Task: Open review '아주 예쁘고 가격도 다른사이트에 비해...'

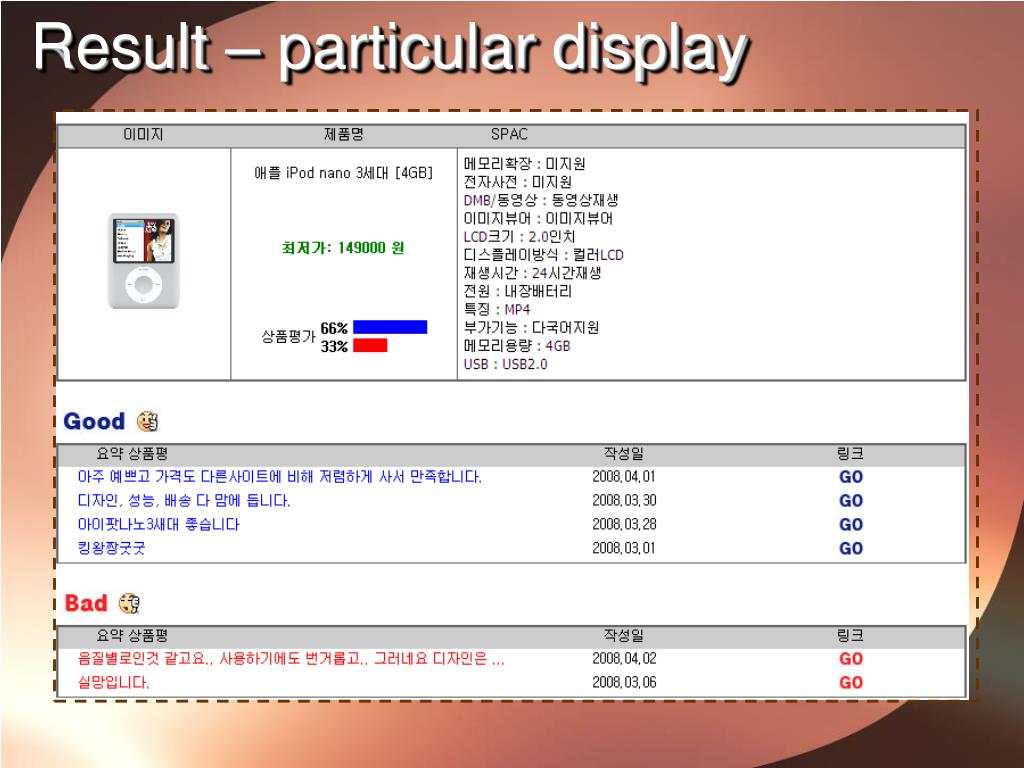Action: click(280, 477)
